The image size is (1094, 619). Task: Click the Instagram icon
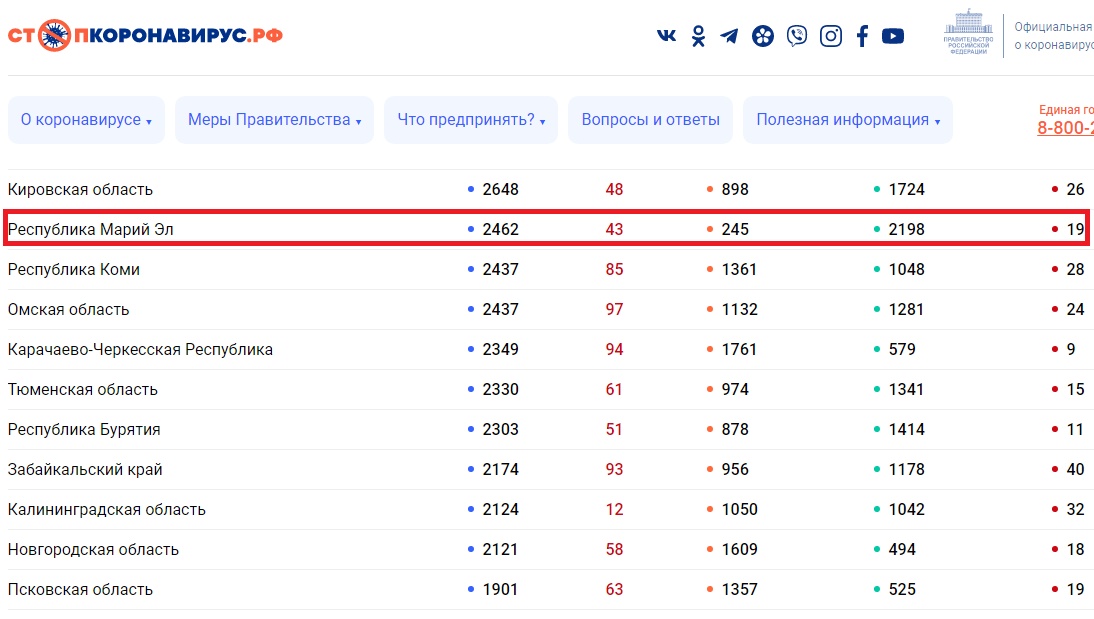click(x=830, y=36)
